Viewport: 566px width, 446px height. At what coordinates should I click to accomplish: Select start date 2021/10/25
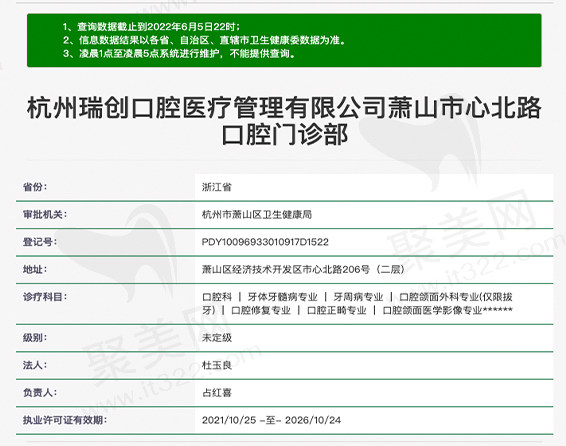(229, 420)
